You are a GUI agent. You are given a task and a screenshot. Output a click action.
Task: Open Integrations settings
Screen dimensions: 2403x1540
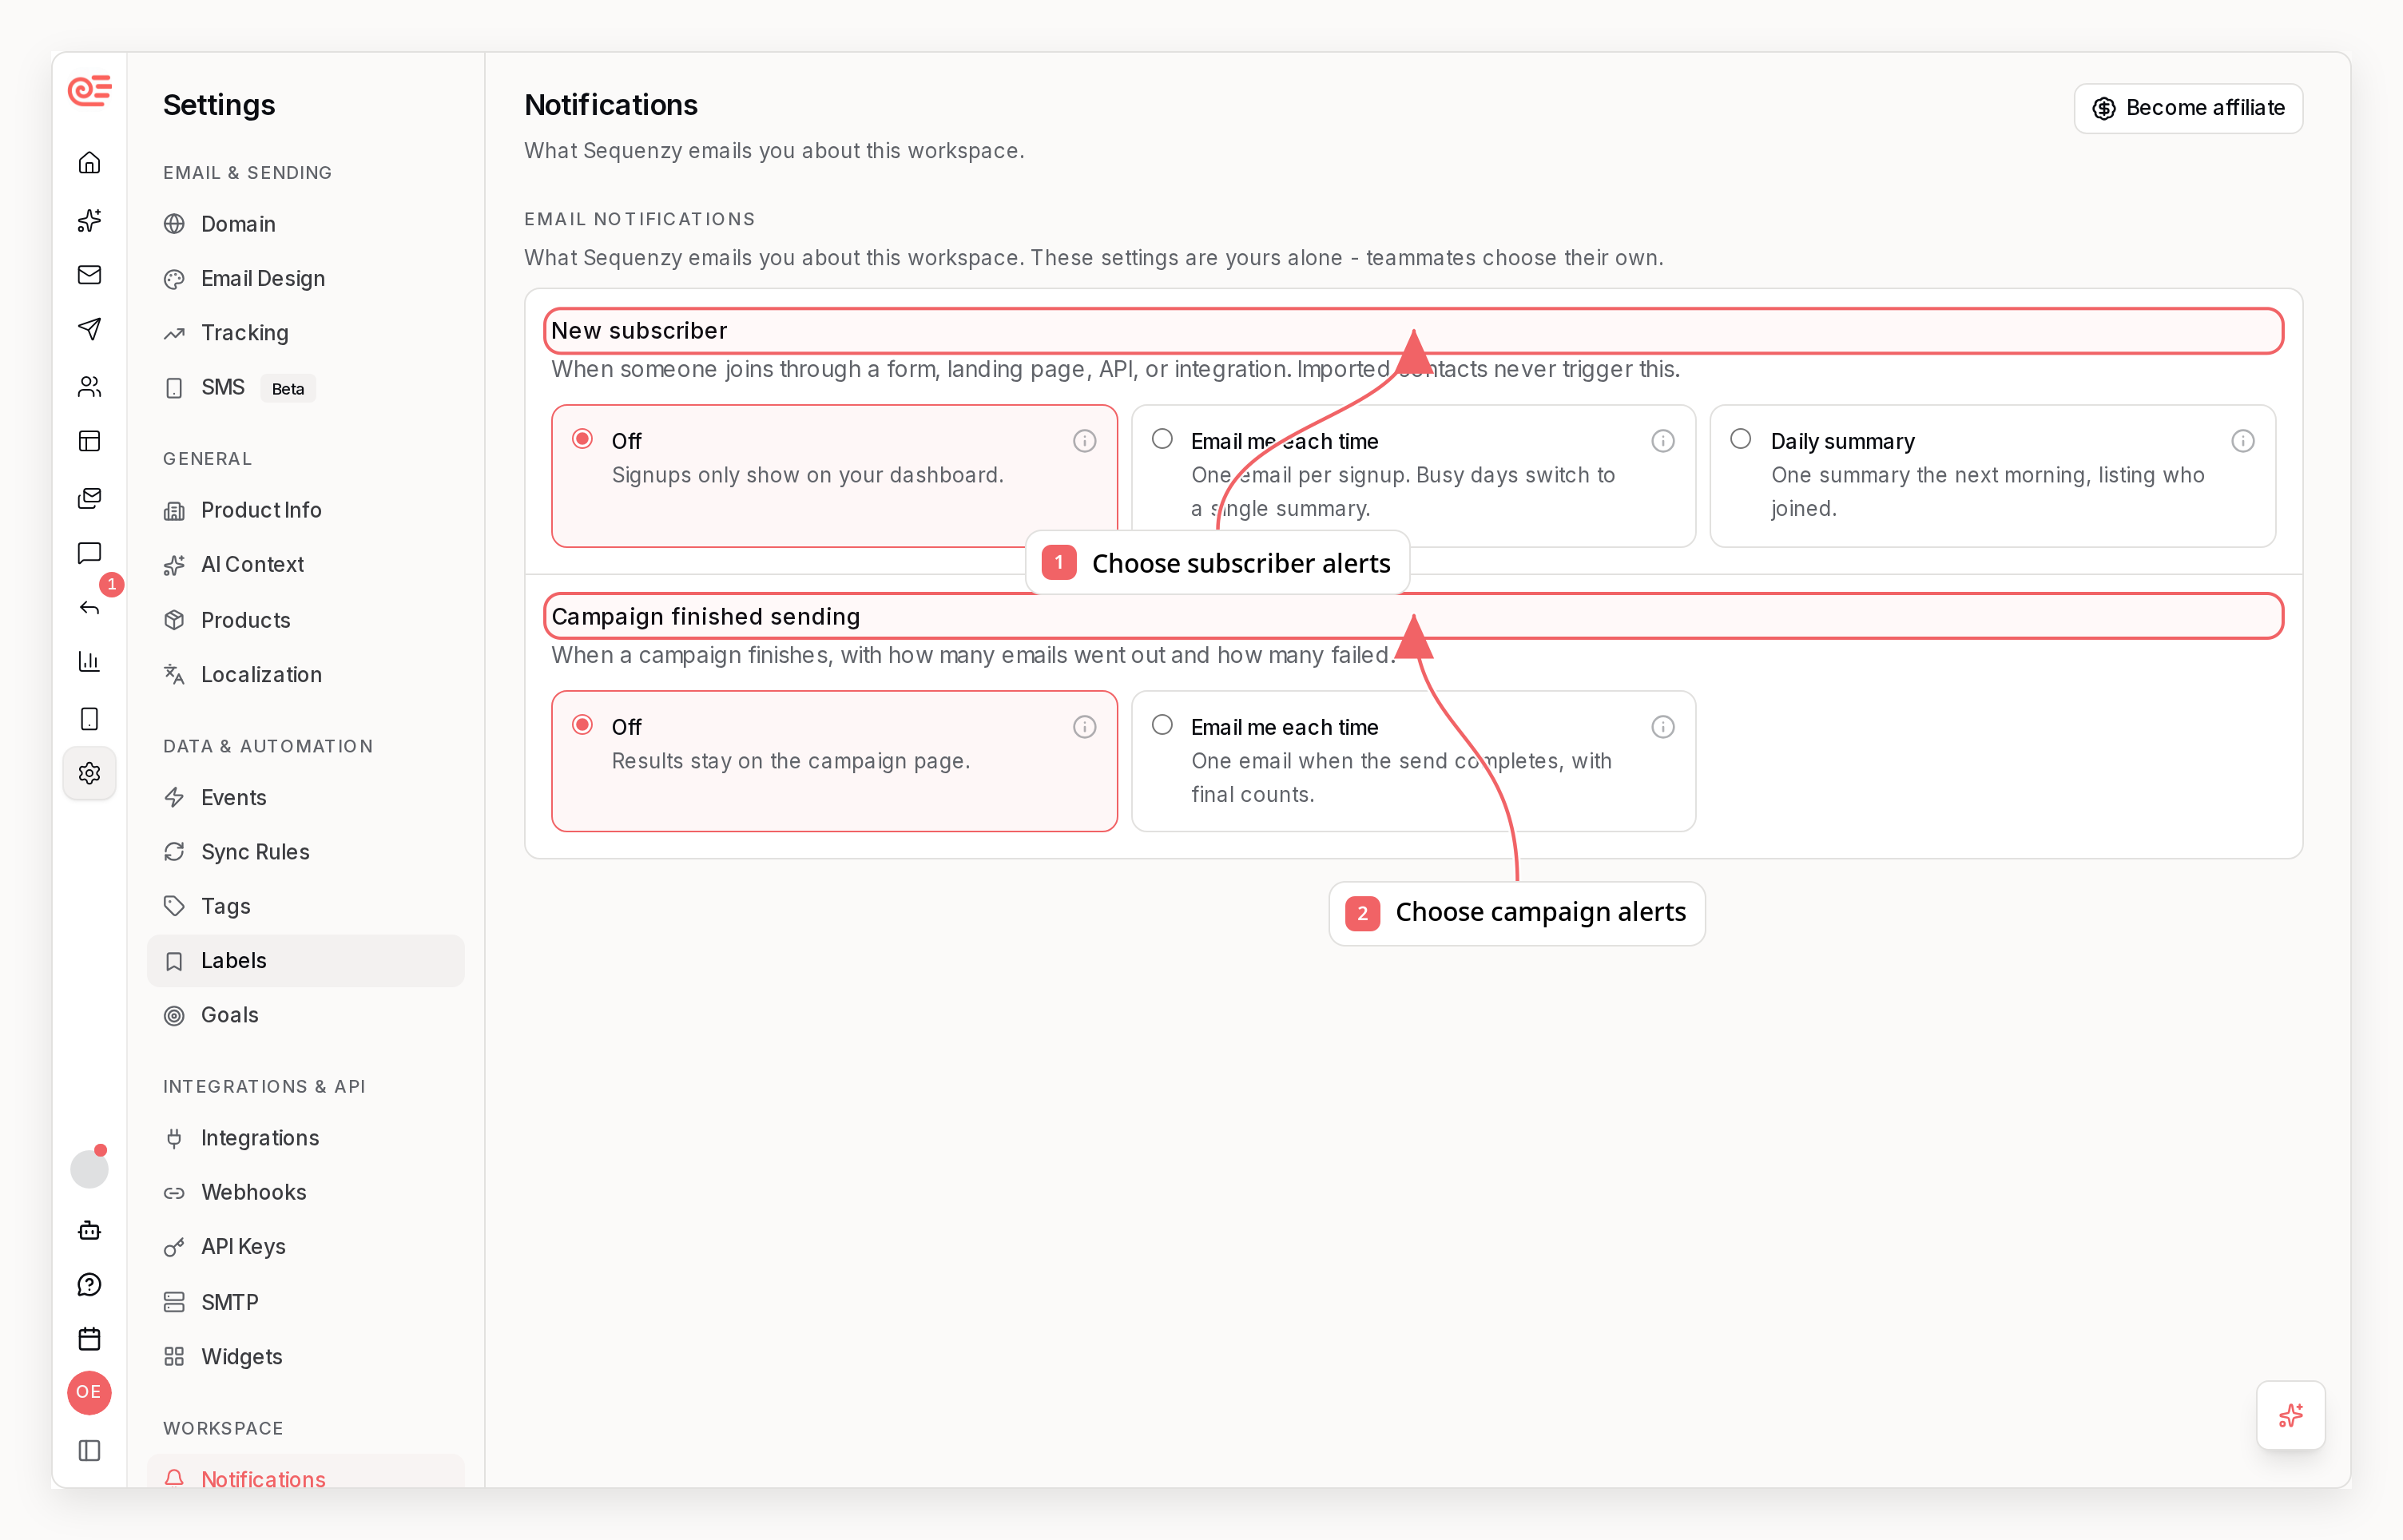(305, 1138)
